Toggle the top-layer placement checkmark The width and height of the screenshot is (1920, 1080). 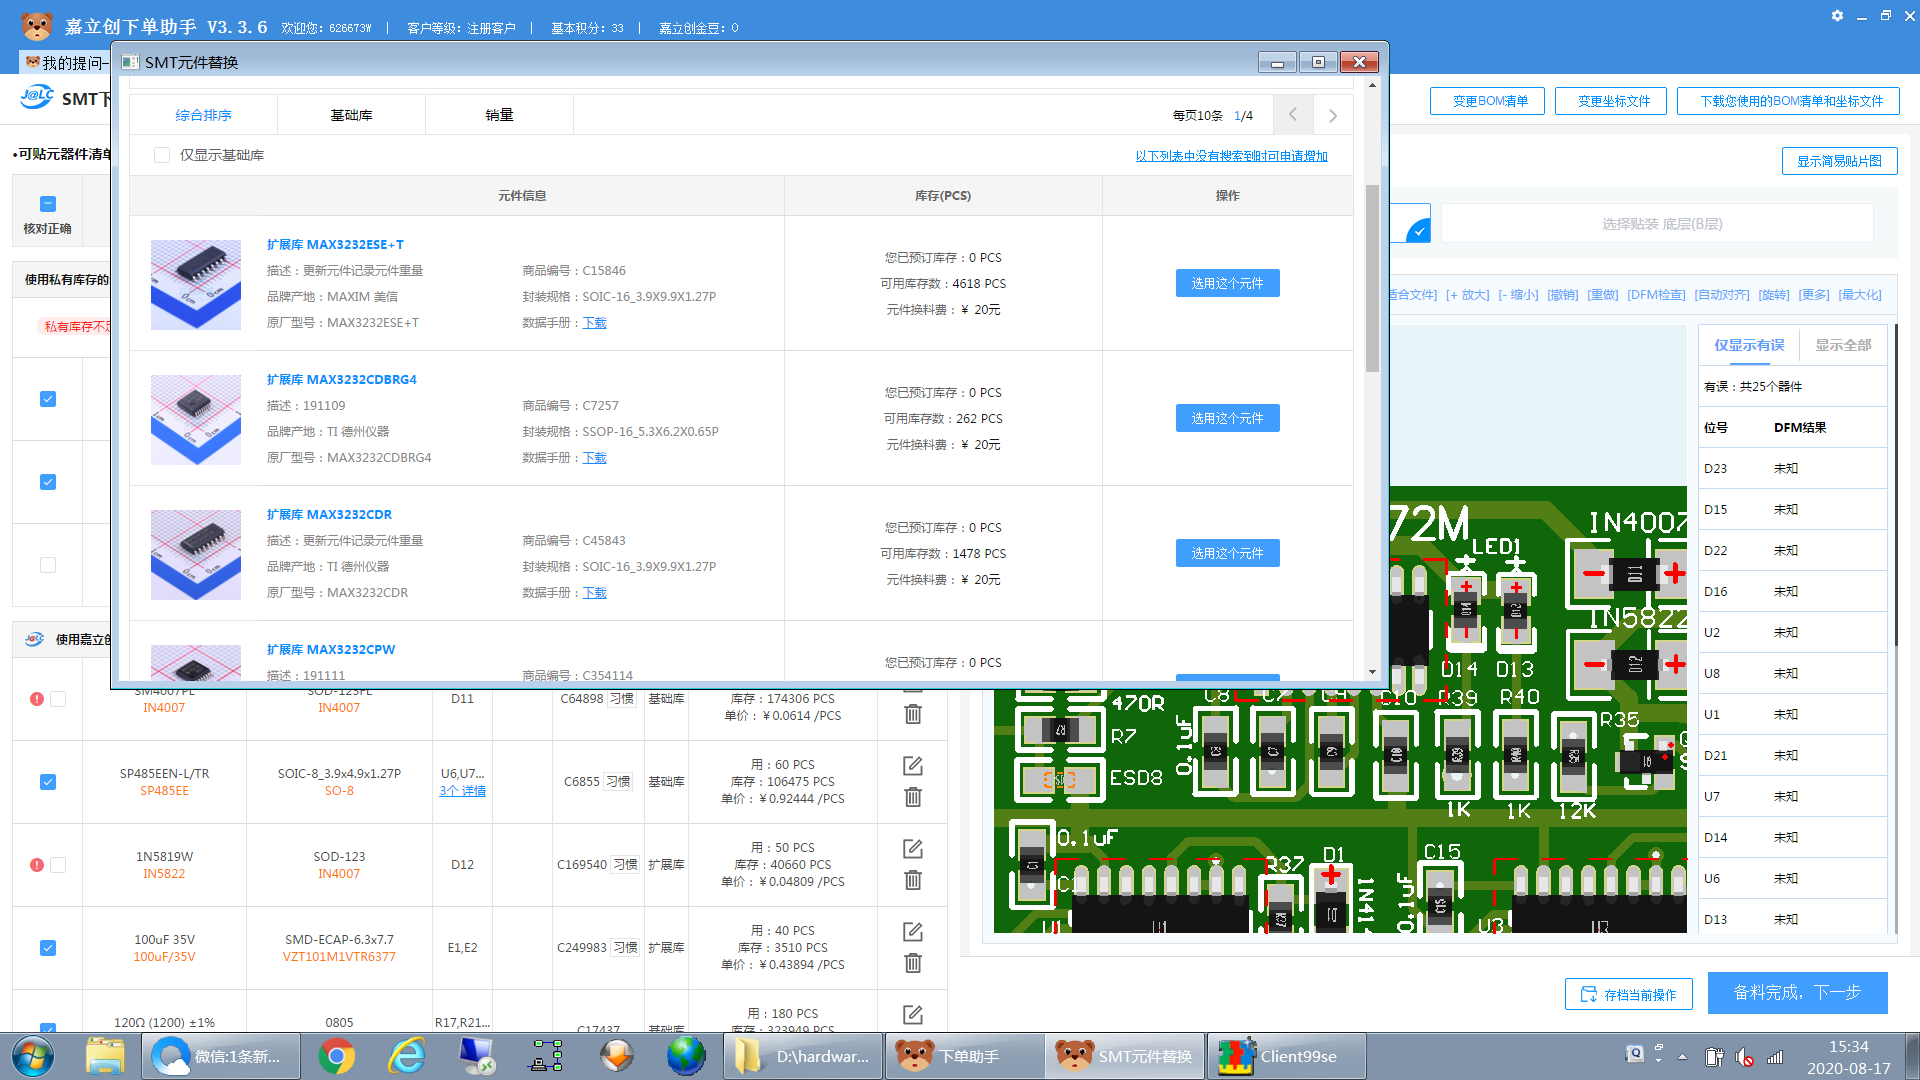click(1418, 231)
